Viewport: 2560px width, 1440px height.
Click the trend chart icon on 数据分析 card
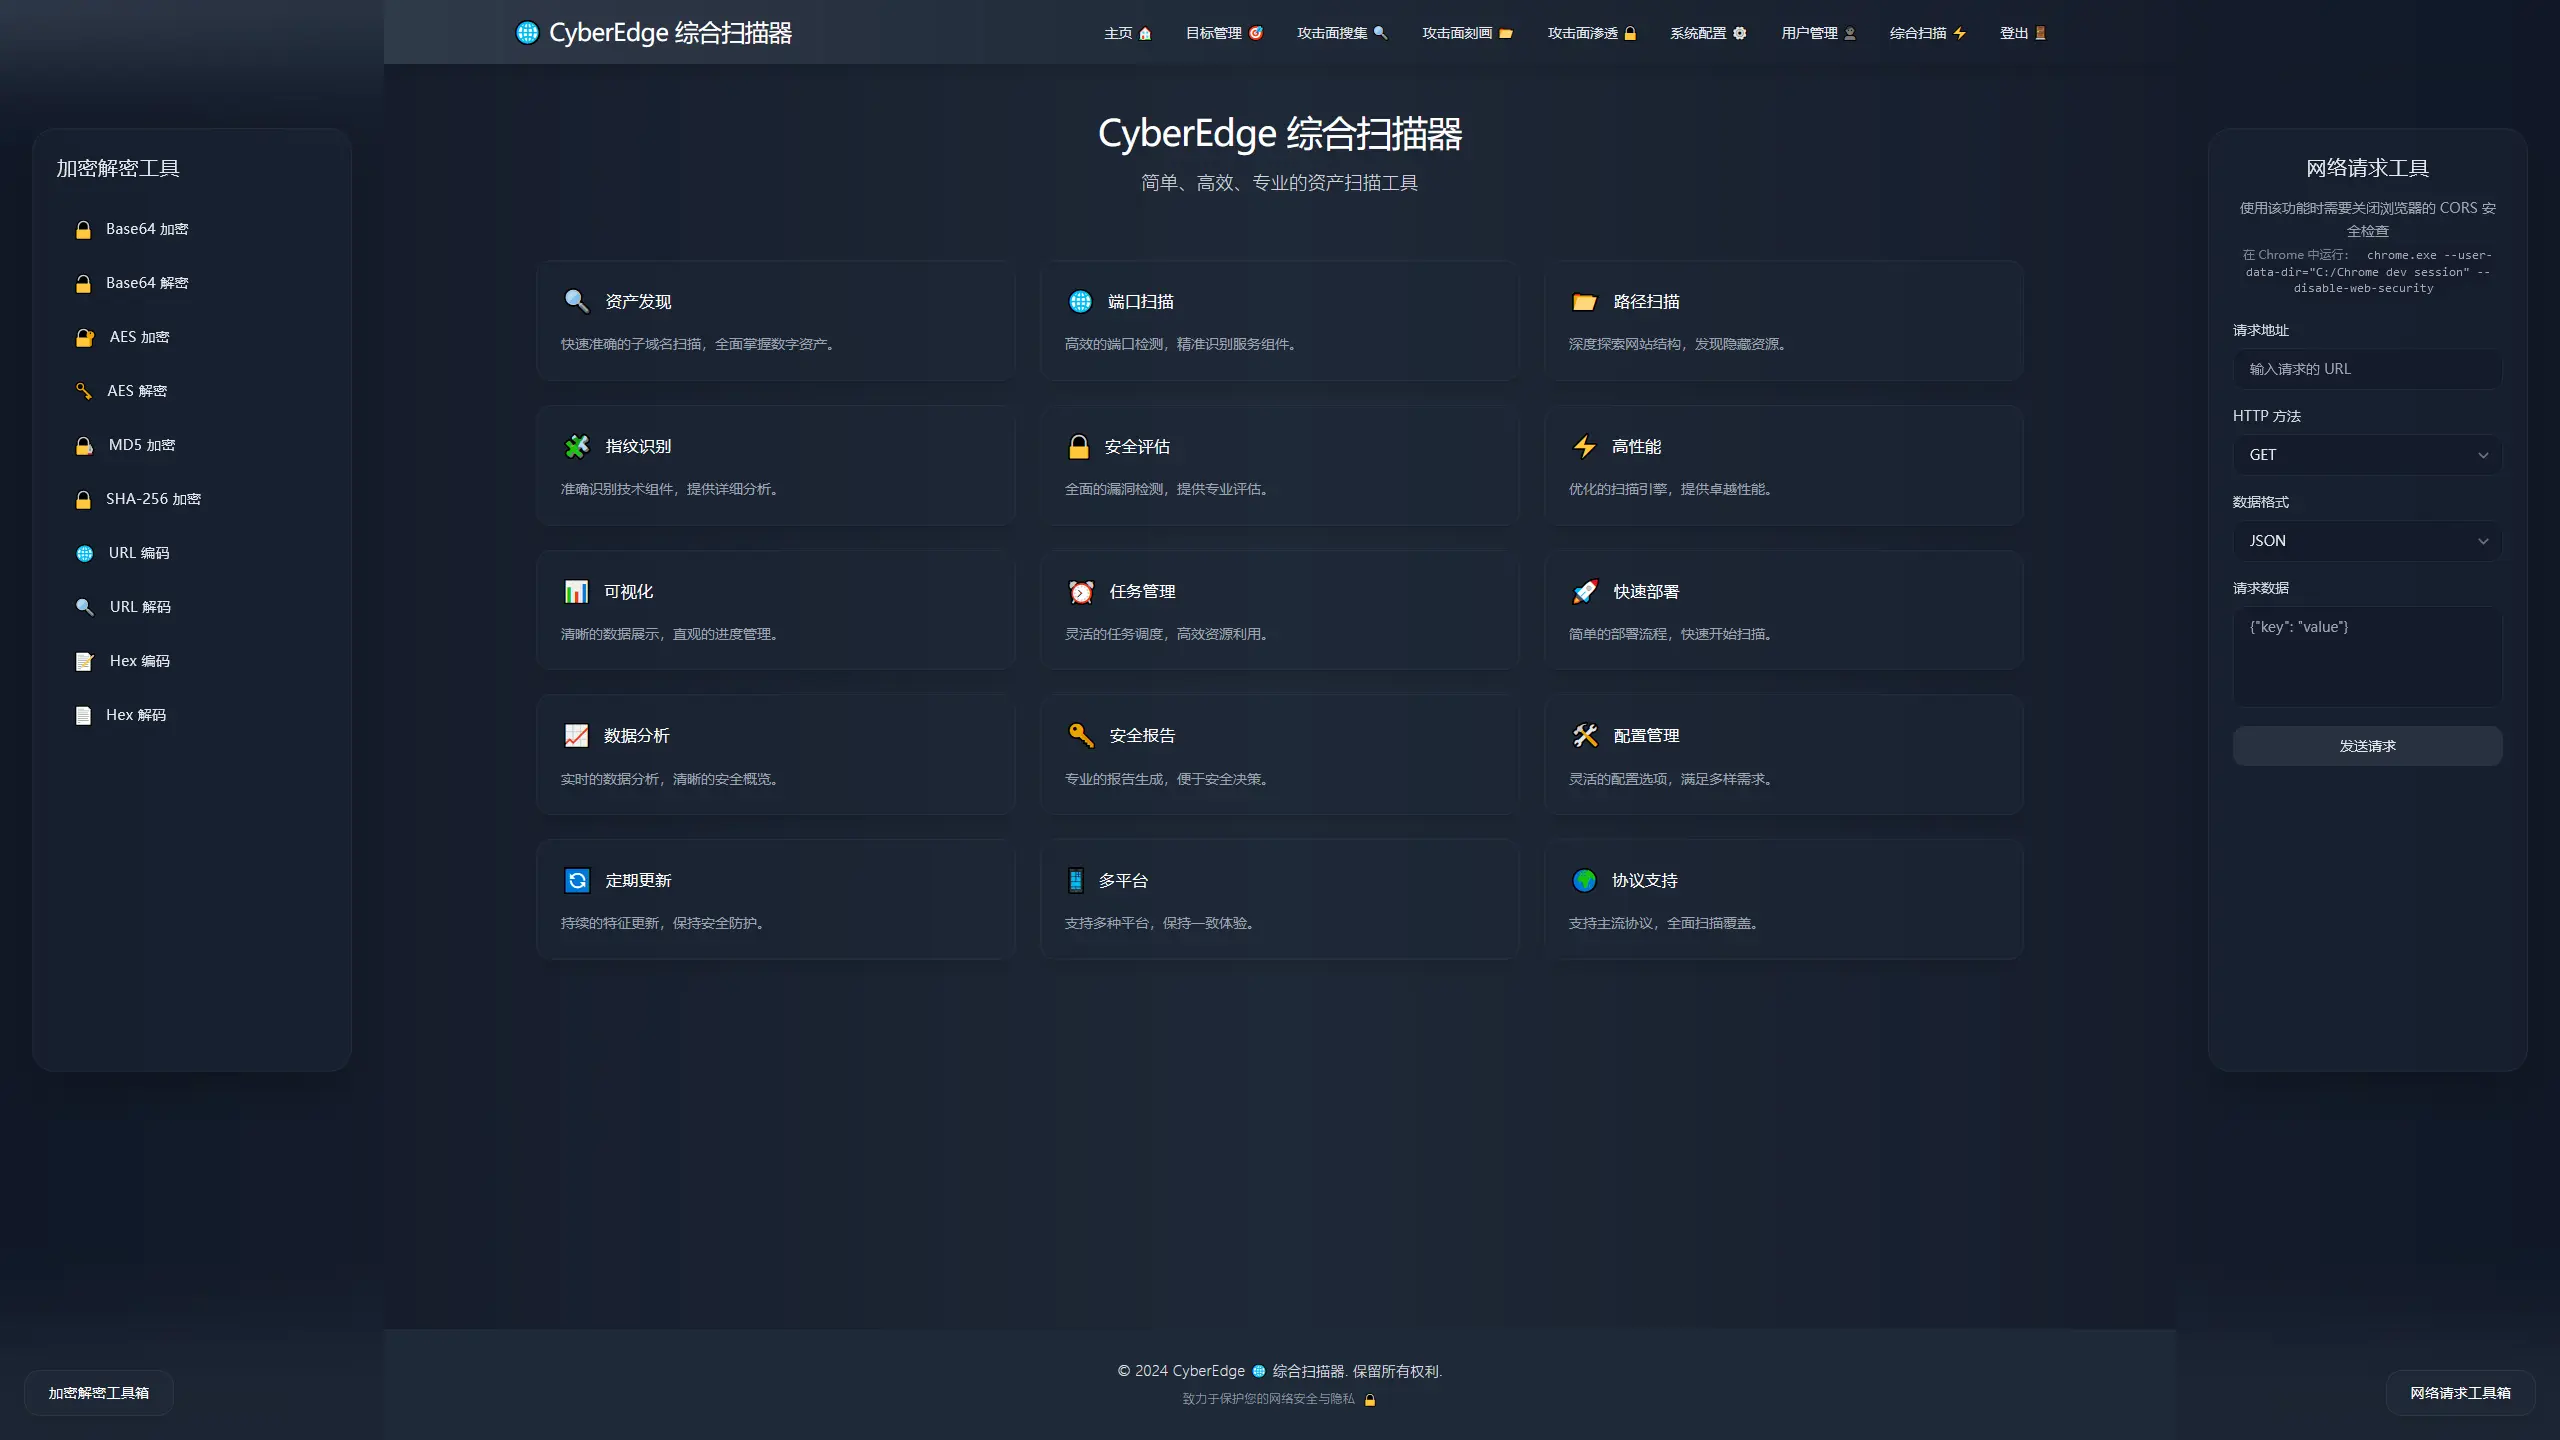(x=576, y=735)
